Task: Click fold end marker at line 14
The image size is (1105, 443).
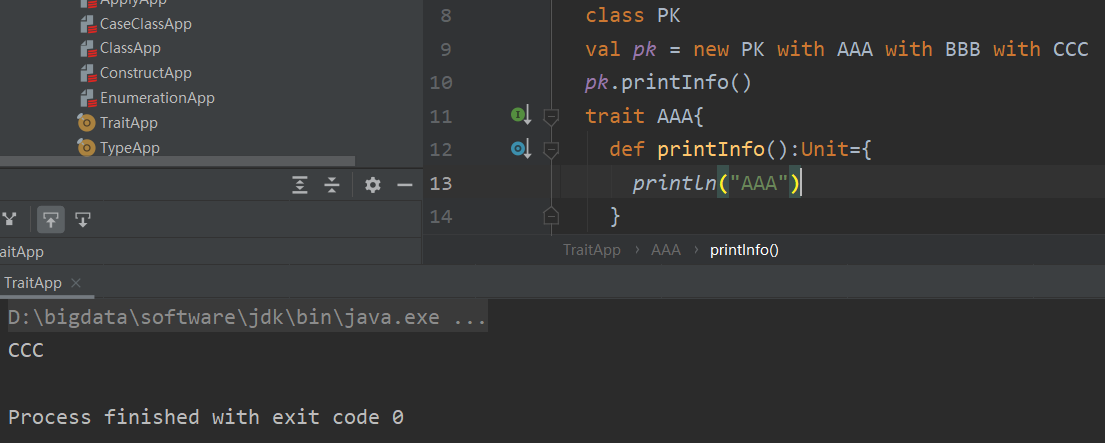Action: [x=551, y=215]
